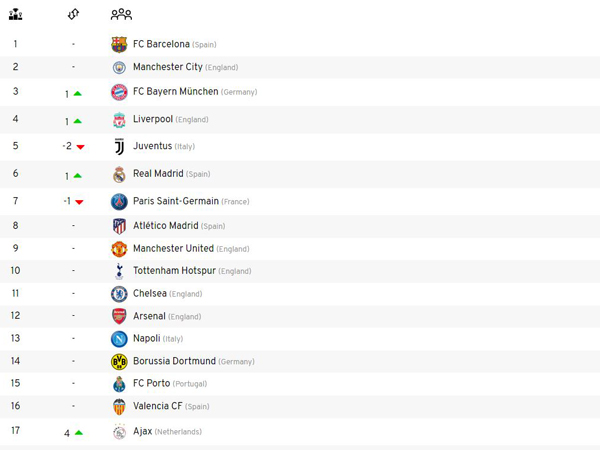Click the Ajax club crest
Image resolution: width=600 pixels, height=450 pixels.
119,432
